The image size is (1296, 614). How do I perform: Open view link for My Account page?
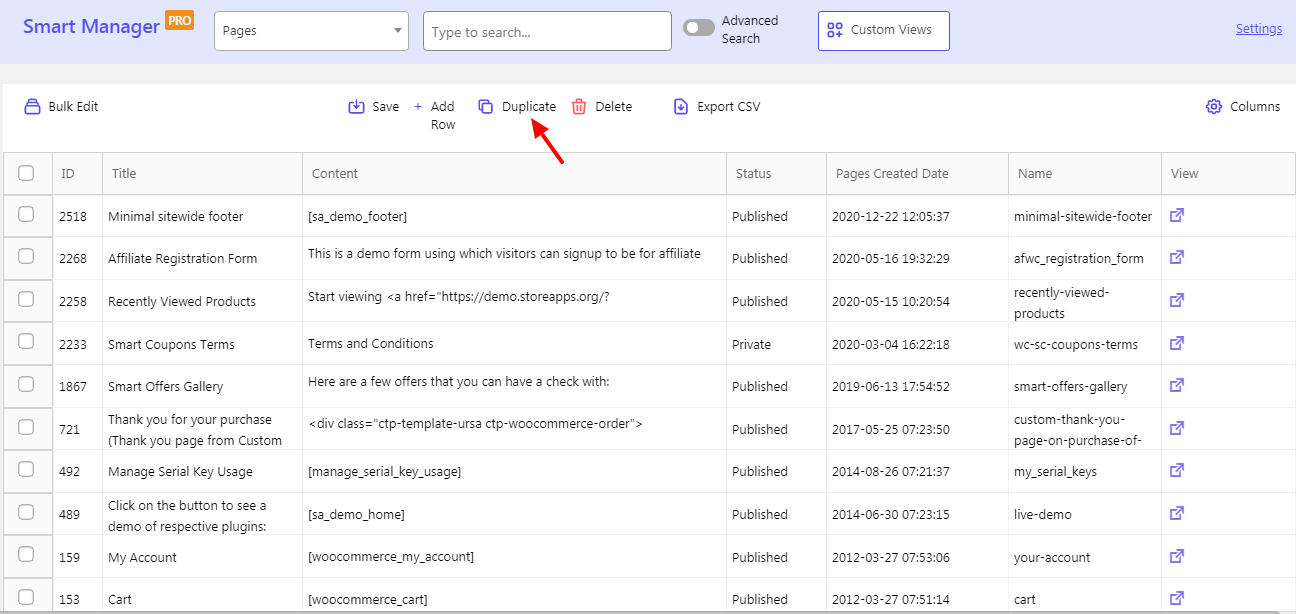tap(1177, 556)
